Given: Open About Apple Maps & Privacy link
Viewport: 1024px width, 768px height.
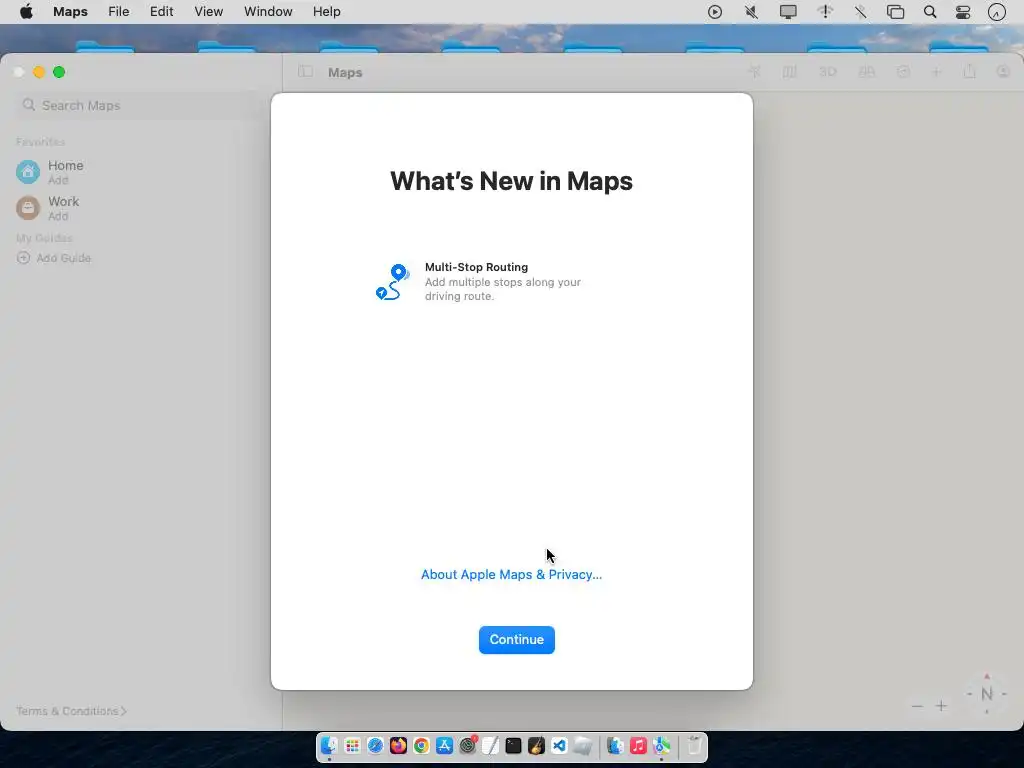Looking at the screenshot, I should [511, 575].
